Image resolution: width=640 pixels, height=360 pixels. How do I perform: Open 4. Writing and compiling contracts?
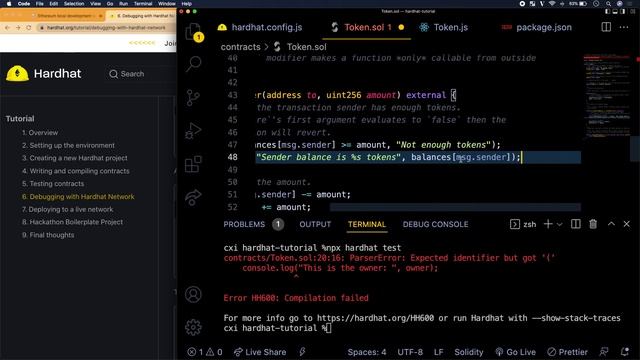coord(76,171)
